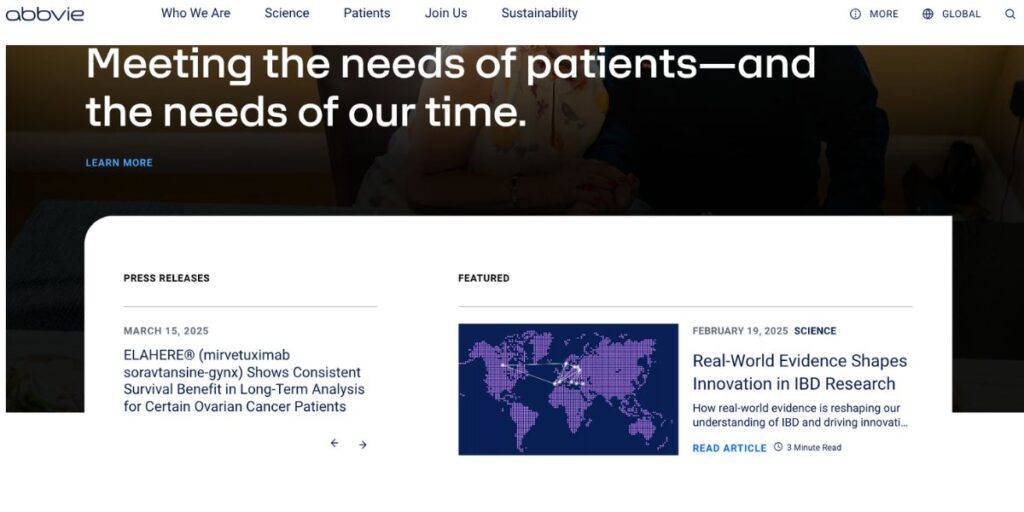This screenshot has width=1024, height=512.
Task: Click the globe icon beside GLOBAL
Action: [x=927, y=14]
